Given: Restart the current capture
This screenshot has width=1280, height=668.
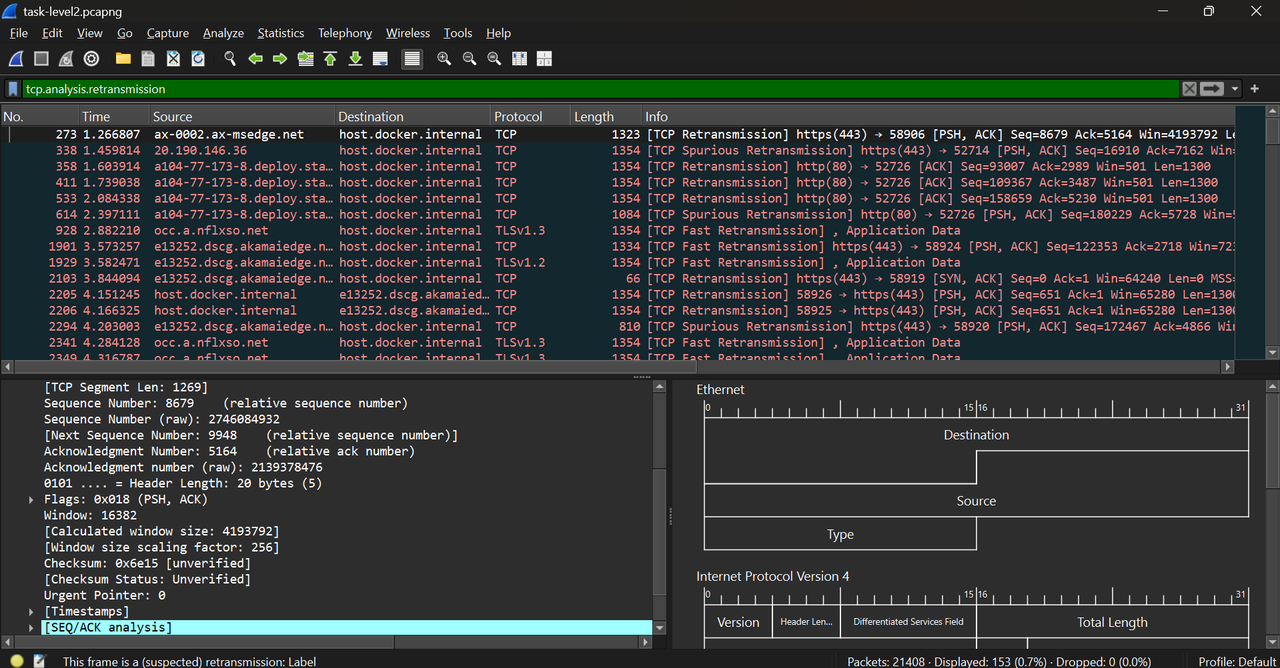Looking at the screenshot, I should pyautogui.click(x=66, y=59).
